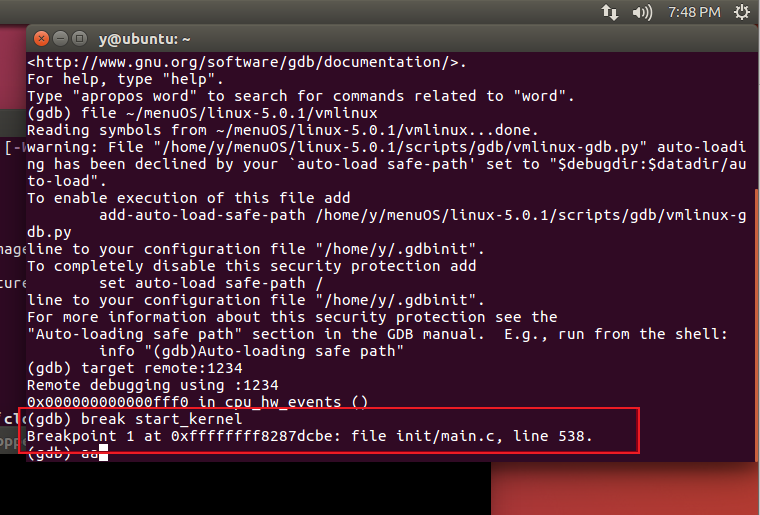Click the sound volume indicator icon
Image resolution: width=760 pixels, height=515 pixels.
644,12
